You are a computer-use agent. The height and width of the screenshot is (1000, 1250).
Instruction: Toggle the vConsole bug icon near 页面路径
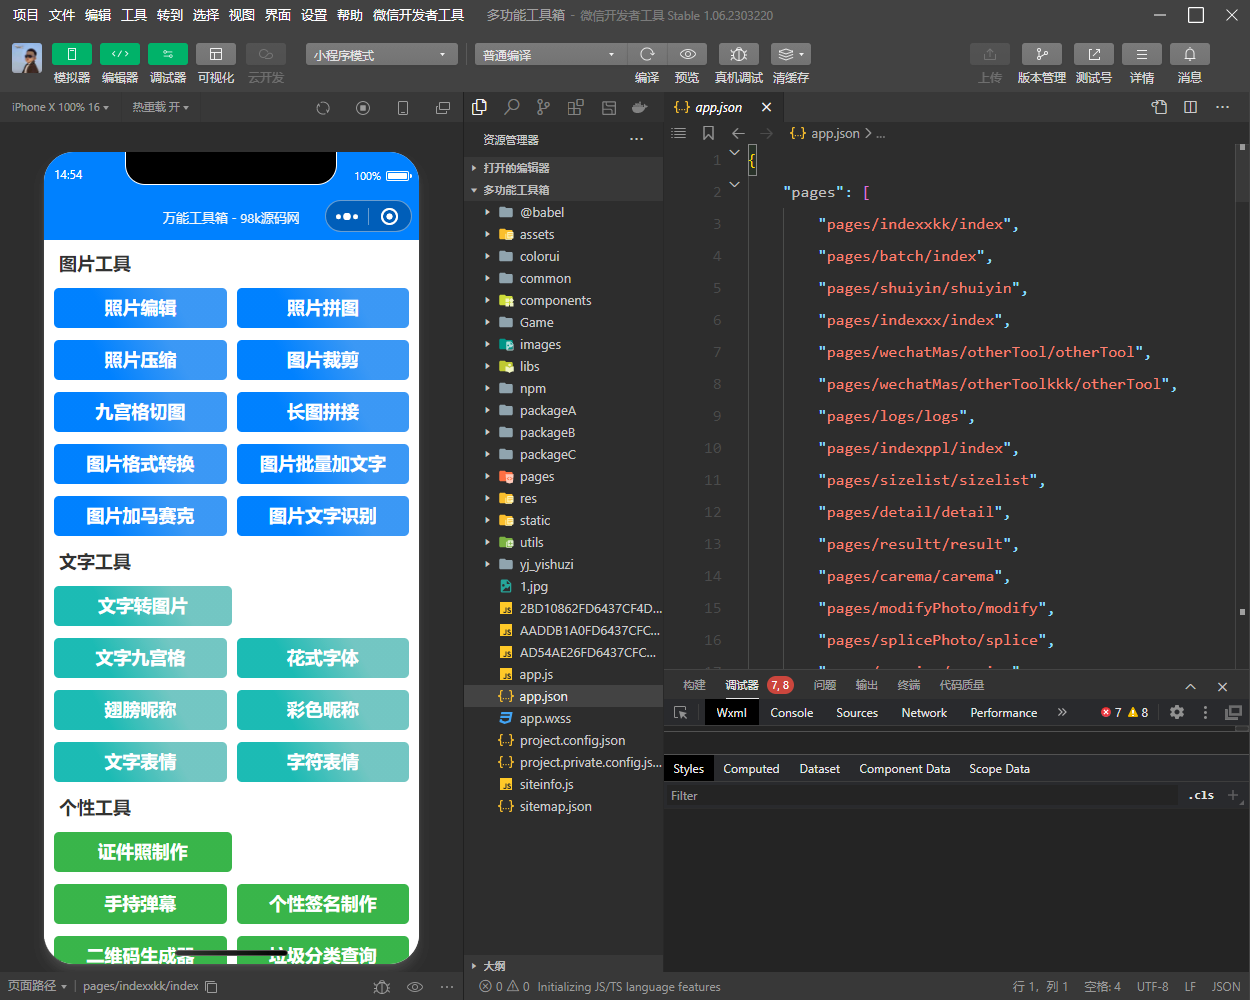pyautogui.click(x=381, y=986)
